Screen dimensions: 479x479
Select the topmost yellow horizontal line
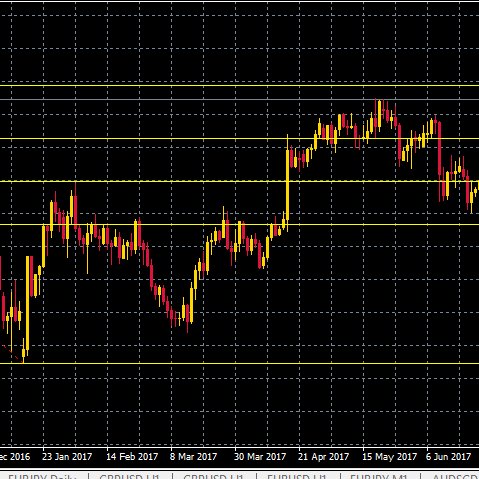pos(239,86)
